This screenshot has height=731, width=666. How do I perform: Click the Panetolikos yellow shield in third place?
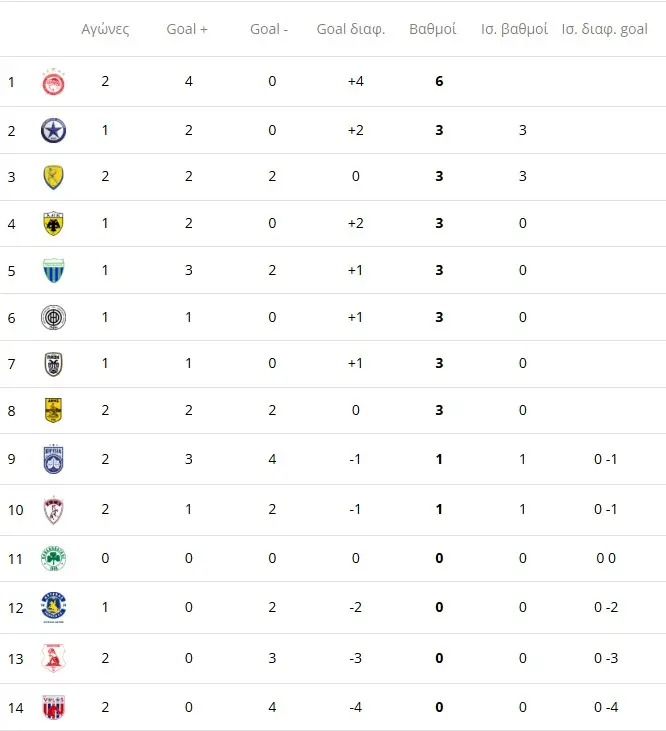tap(53, 177)
